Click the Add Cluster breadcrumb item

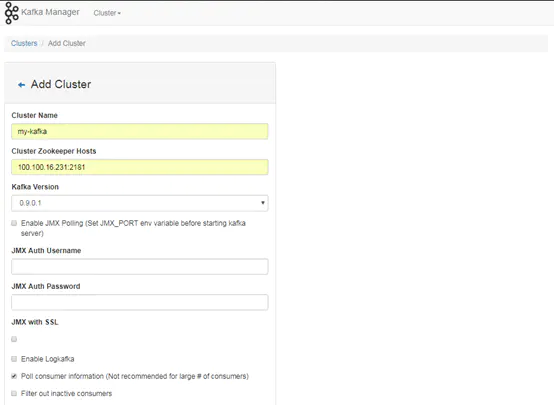[x=67, y=43]
